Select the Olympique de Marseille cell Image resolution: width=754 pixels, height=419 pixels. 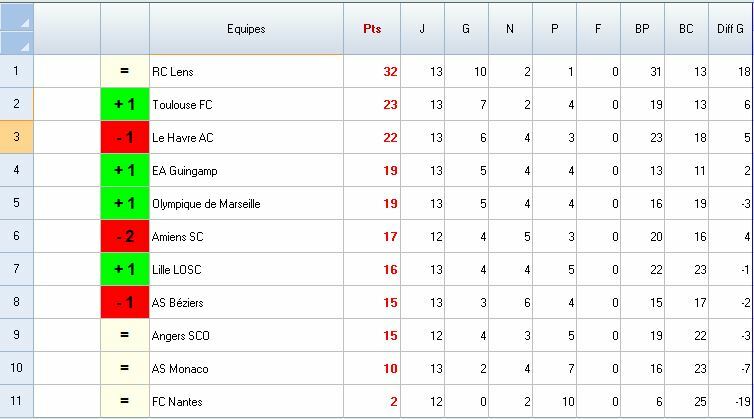click(x=246, y=203)
